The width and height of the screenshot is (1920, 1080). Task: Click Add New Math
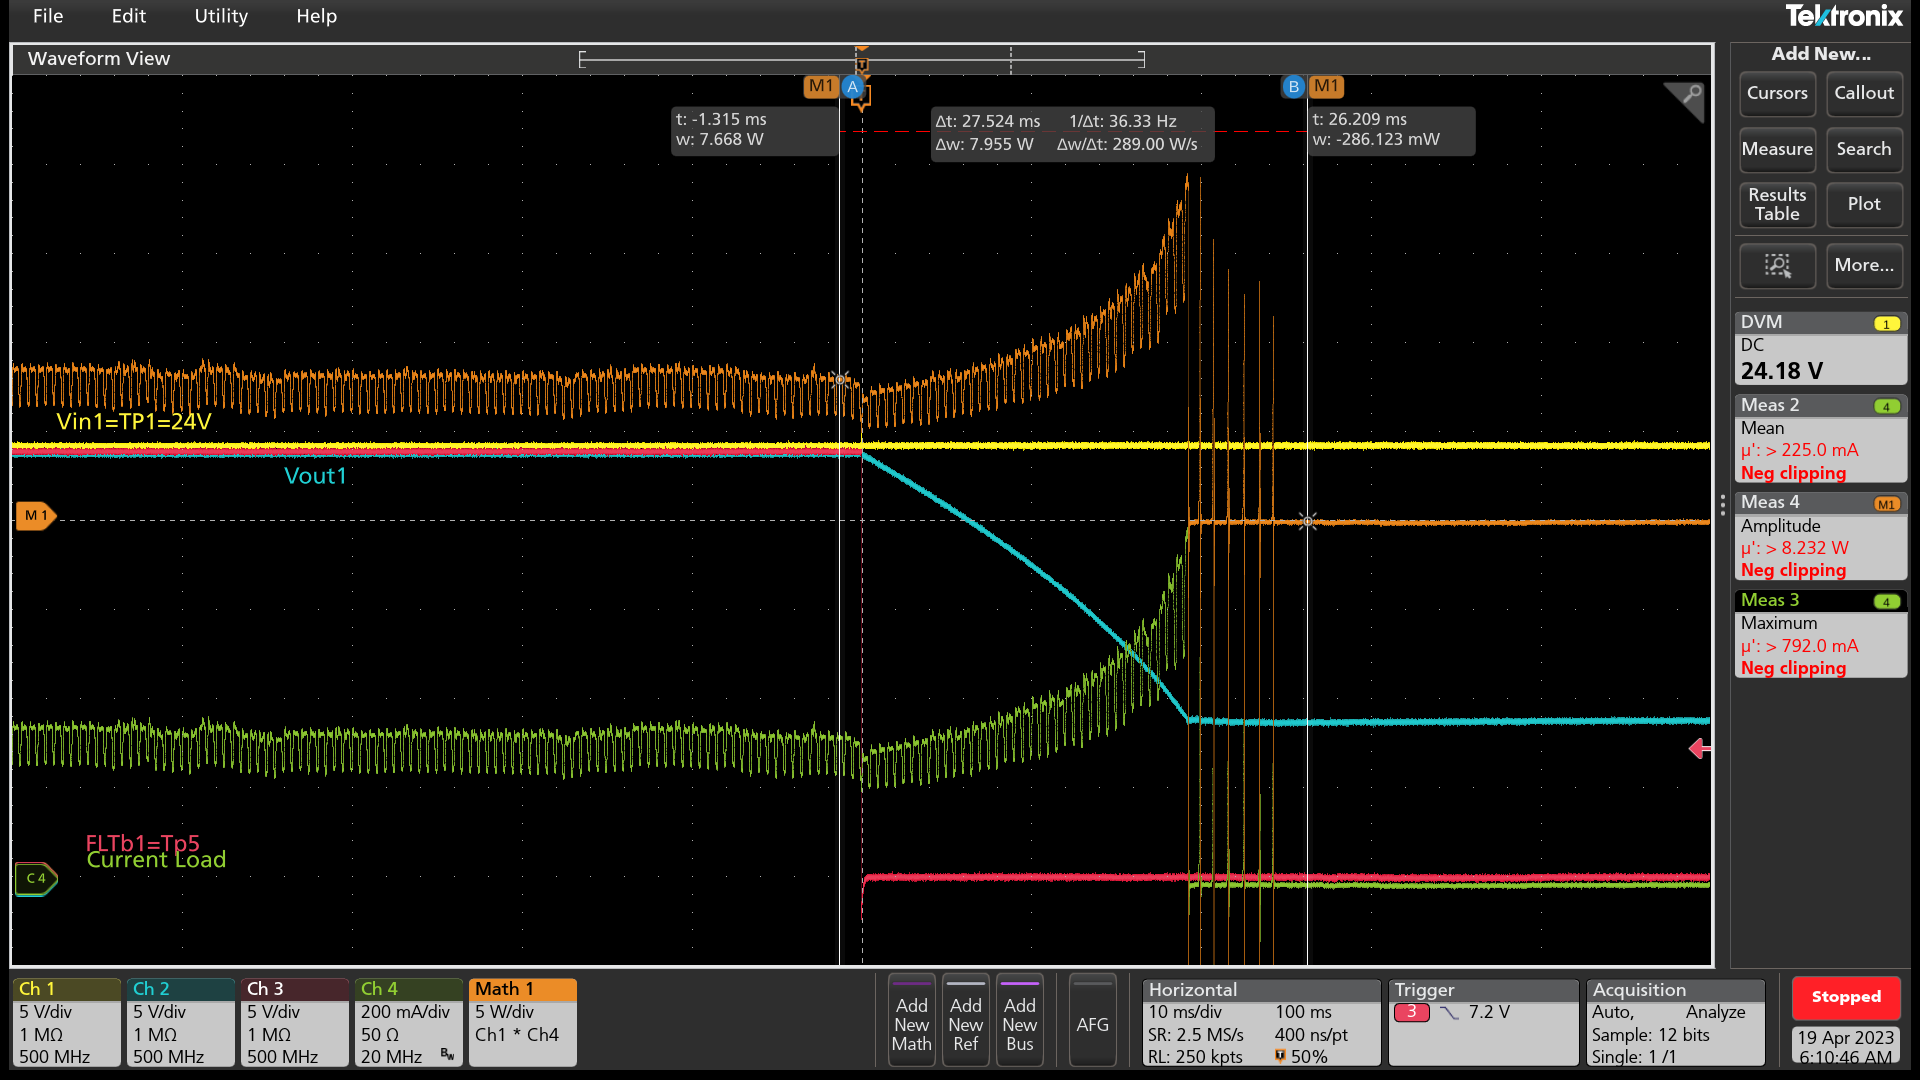912,1021
